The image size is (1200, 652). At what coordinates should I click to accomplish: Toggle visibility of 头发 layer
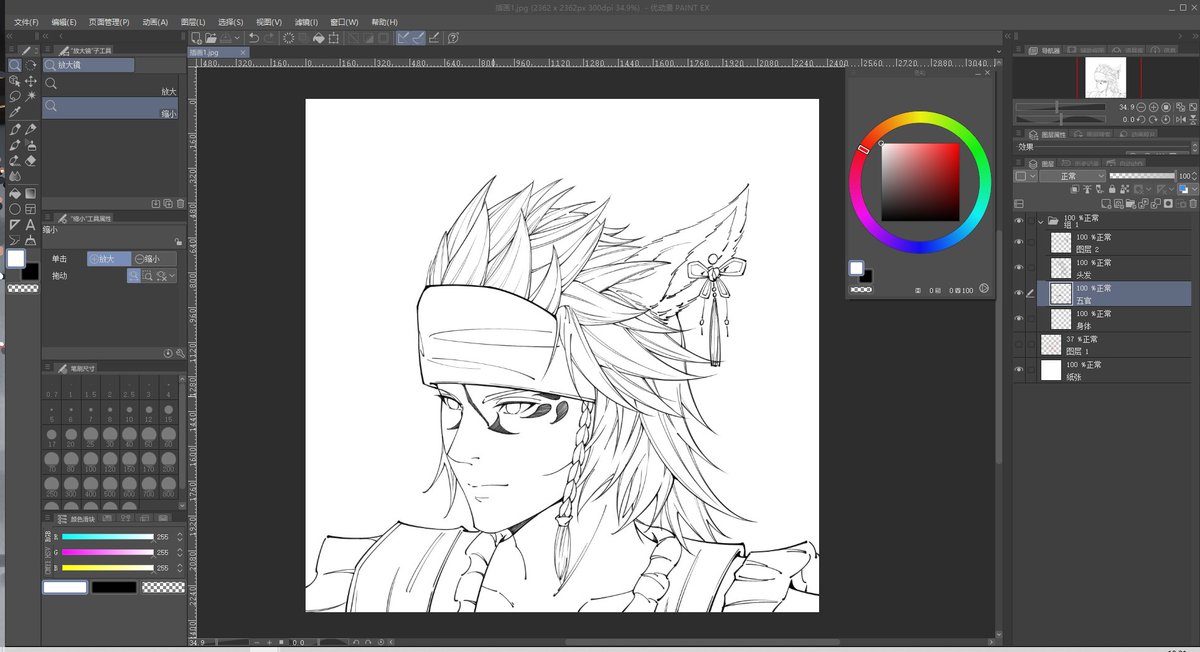[1019, 268]
